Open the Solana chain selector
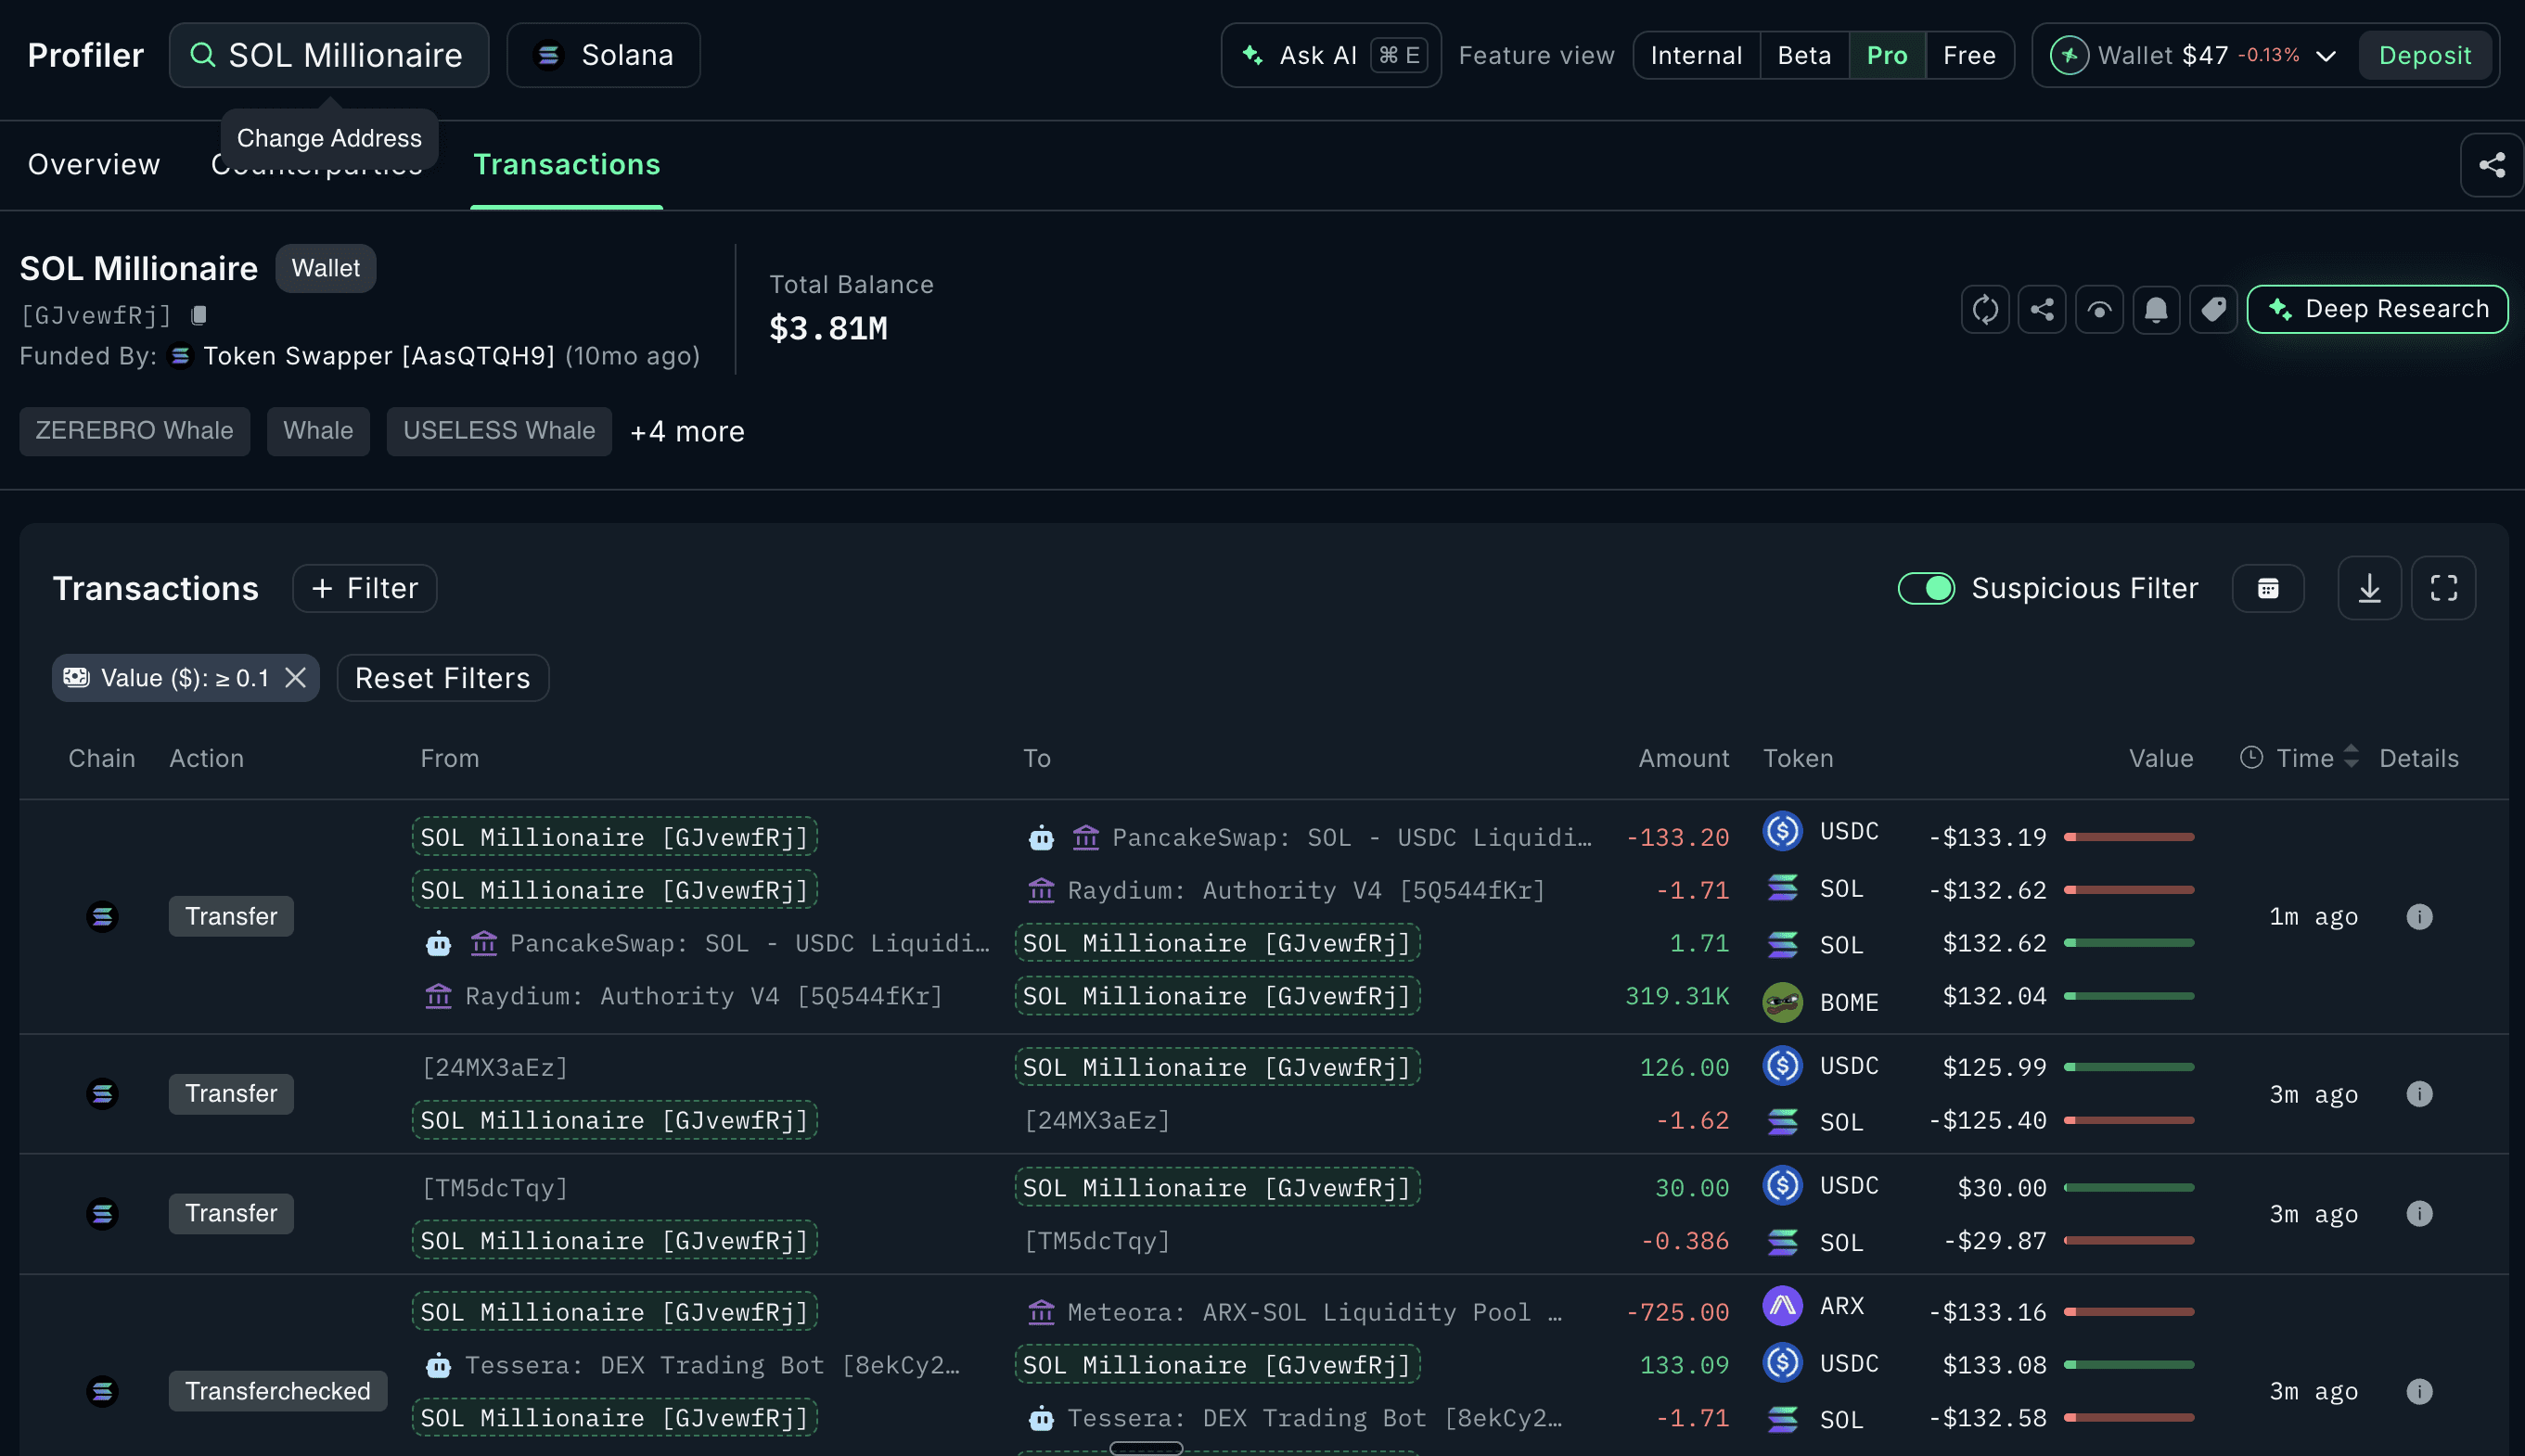 click(x=603, y=55)
